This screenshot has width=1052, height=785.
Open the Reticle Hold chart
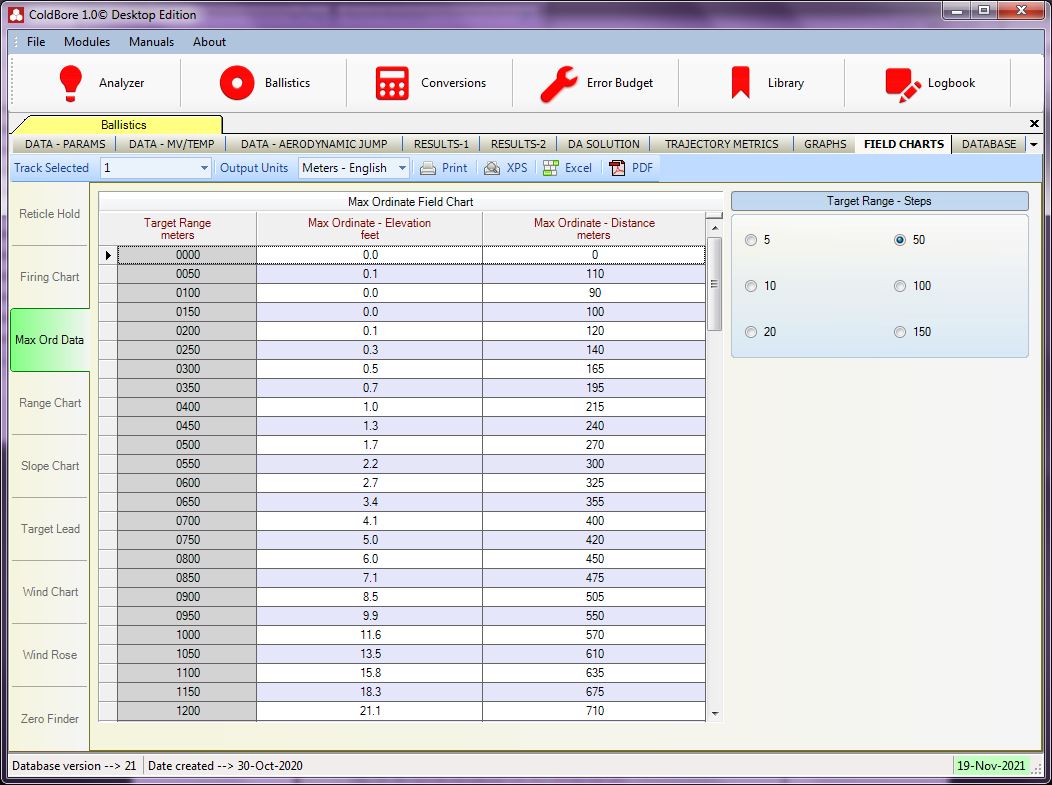click(x=50, y=214)
